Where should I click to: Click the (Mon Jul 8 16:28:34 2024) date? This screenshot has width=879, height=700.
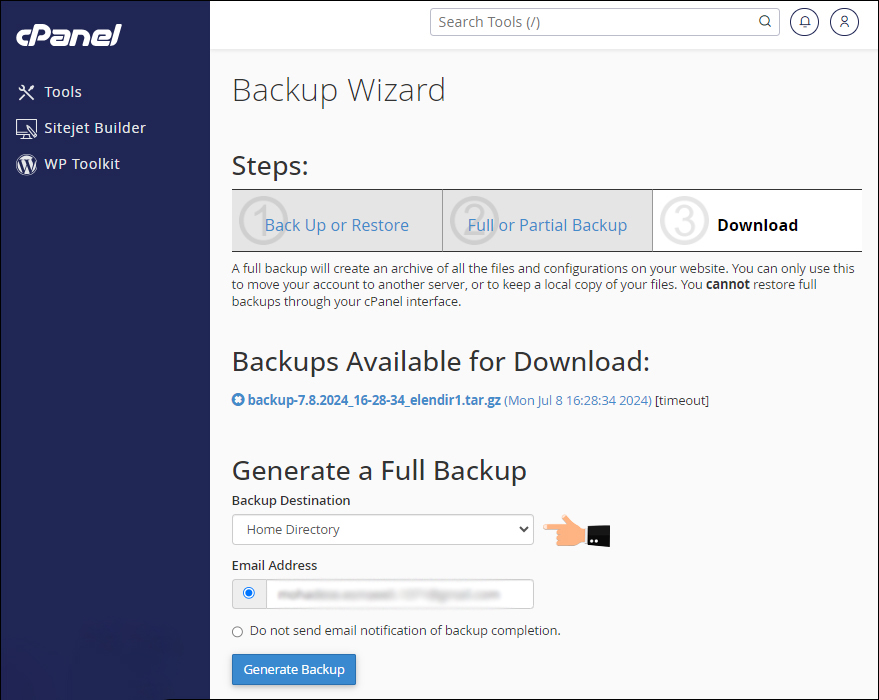point(578,401)
